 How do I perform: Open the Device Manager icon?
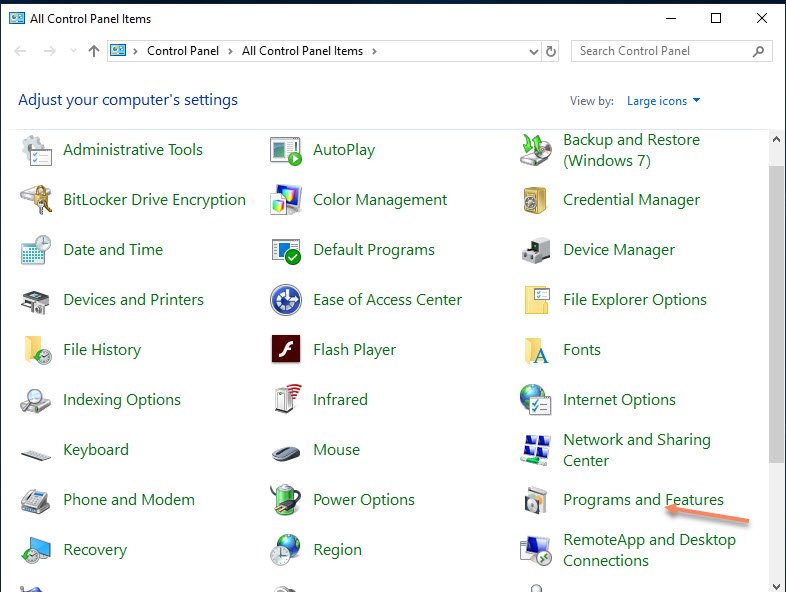click(536, 250)
